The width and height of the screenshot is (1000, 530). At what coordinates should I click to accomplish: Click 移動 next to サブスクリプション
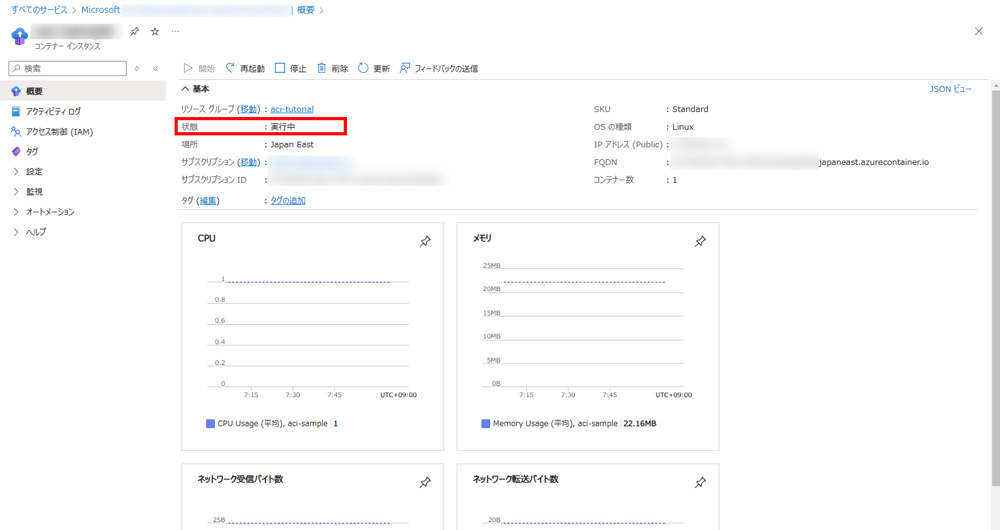[249, 162]
